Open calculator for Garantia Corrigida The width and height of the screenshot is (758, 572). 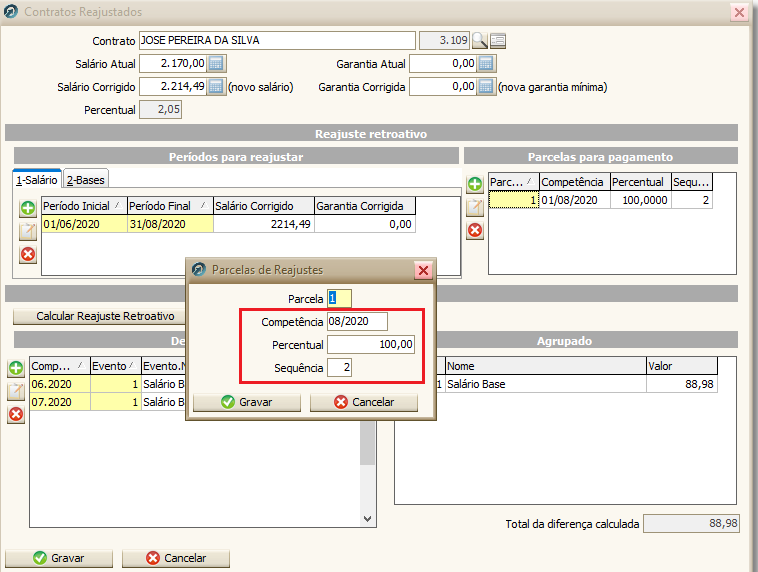tap(486, 87)
